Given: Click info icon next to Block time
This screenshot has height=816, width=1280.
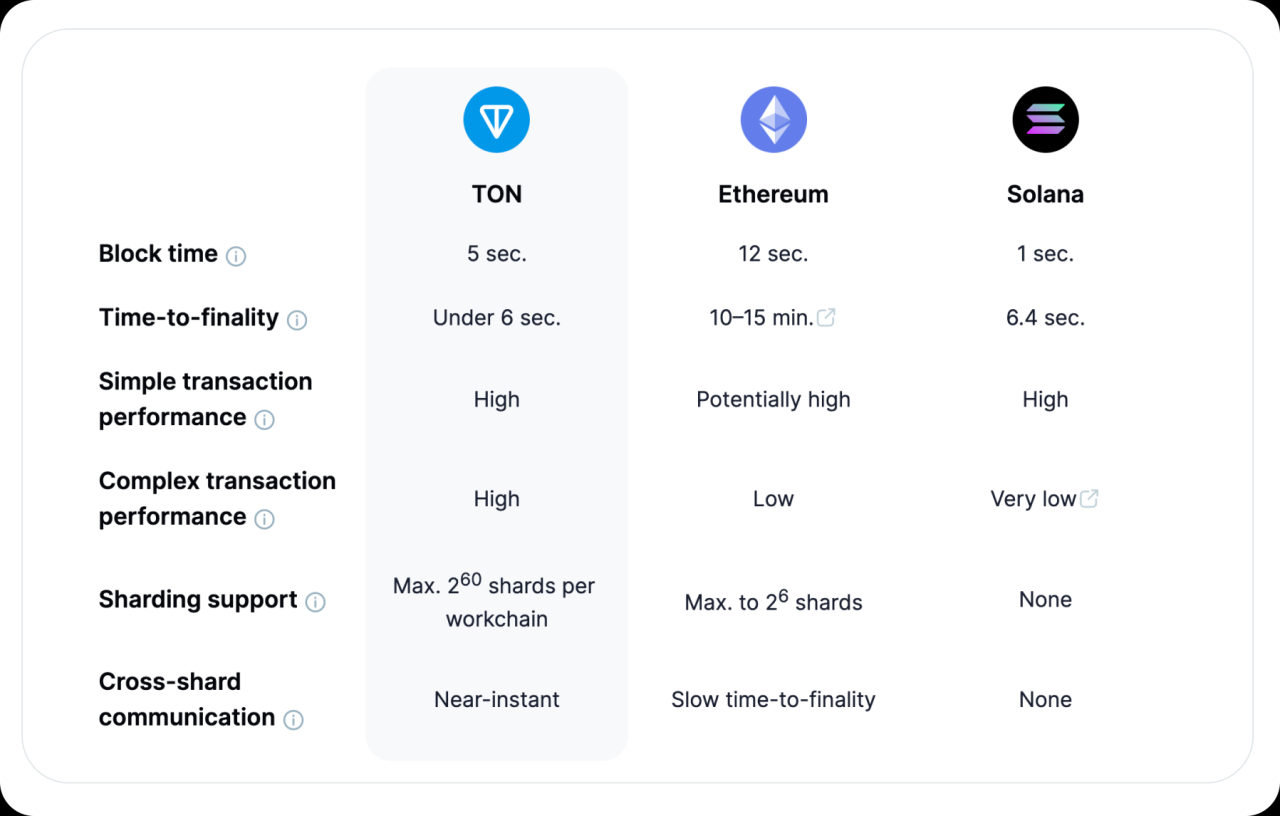Looking at the screenshot, I should point(236,256).
